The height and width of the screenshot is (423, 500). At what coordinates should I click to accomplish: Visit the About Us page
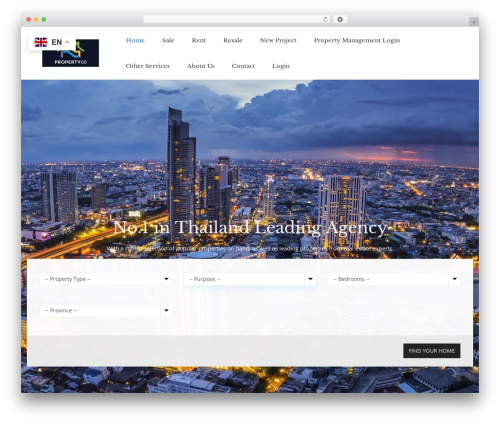[x=200, y=66]
